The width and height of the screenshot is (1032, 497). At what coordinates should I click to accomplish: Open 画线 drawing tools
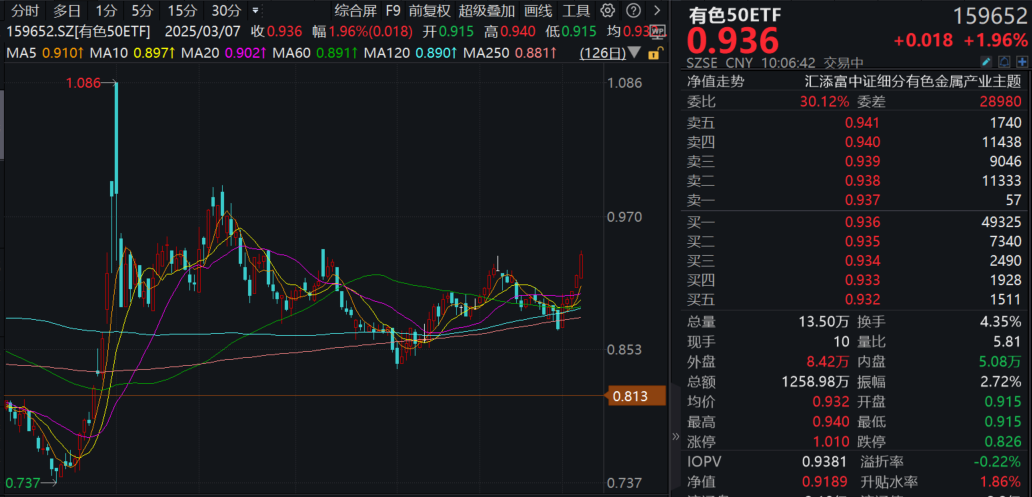point(538,11)
